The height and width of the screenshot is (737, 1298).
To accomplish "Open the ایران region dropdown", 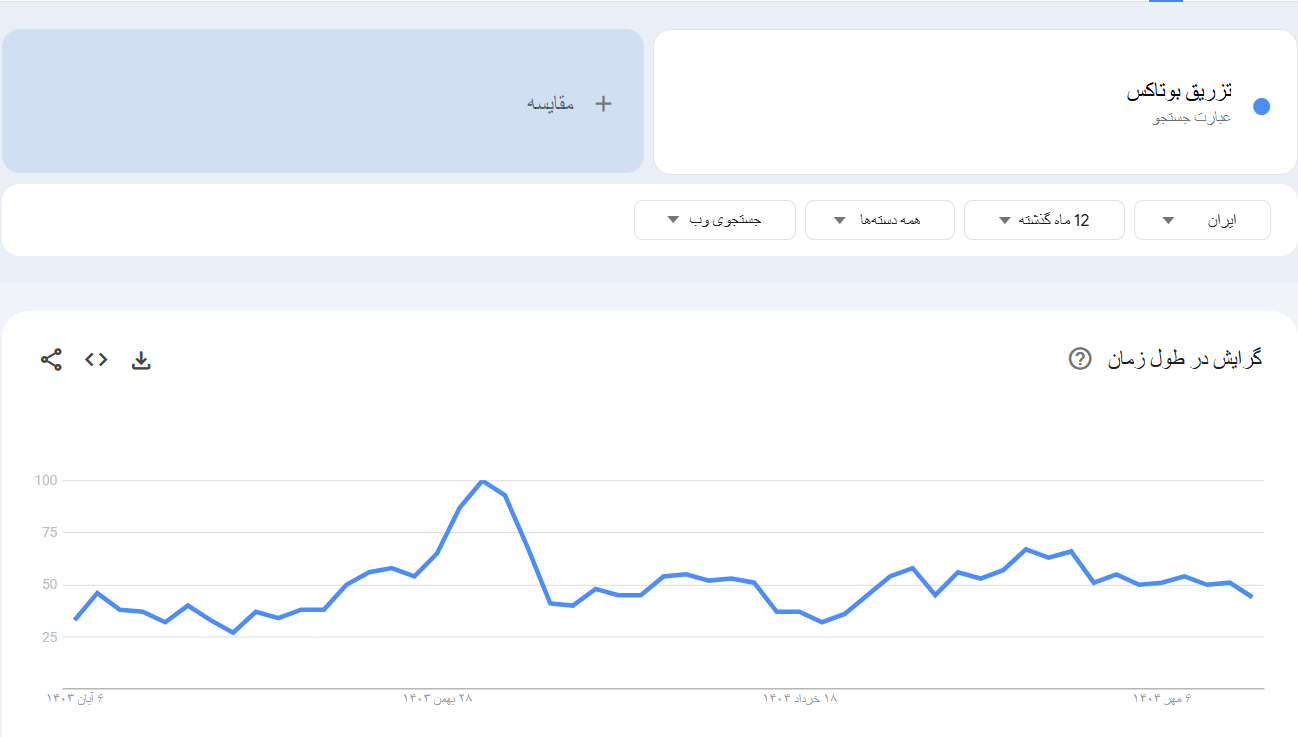I will (x=1202, y=220).
